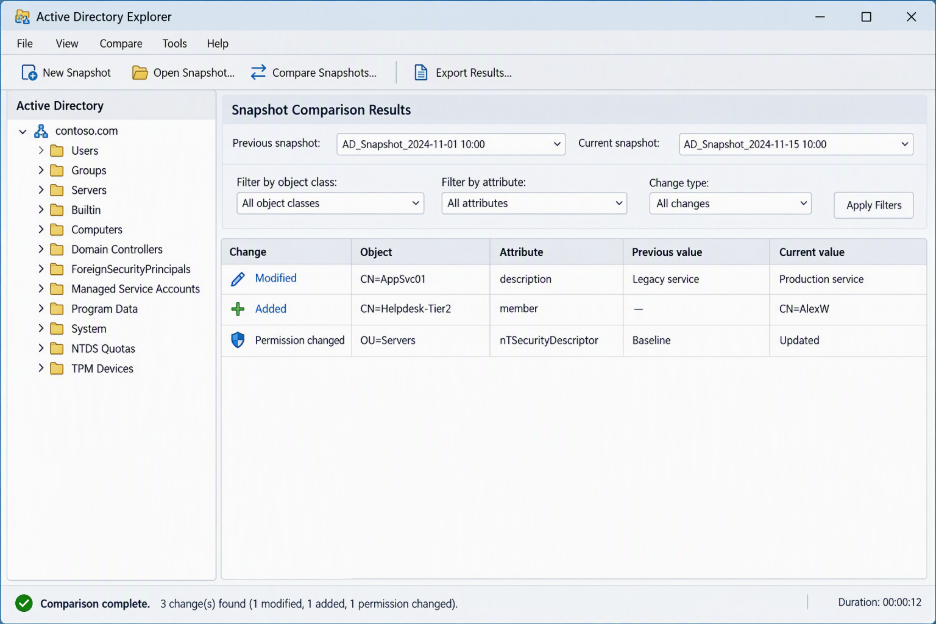Screen dimensions: 936x624
Task: Click the Production service value cell
Action: point(848,279)
